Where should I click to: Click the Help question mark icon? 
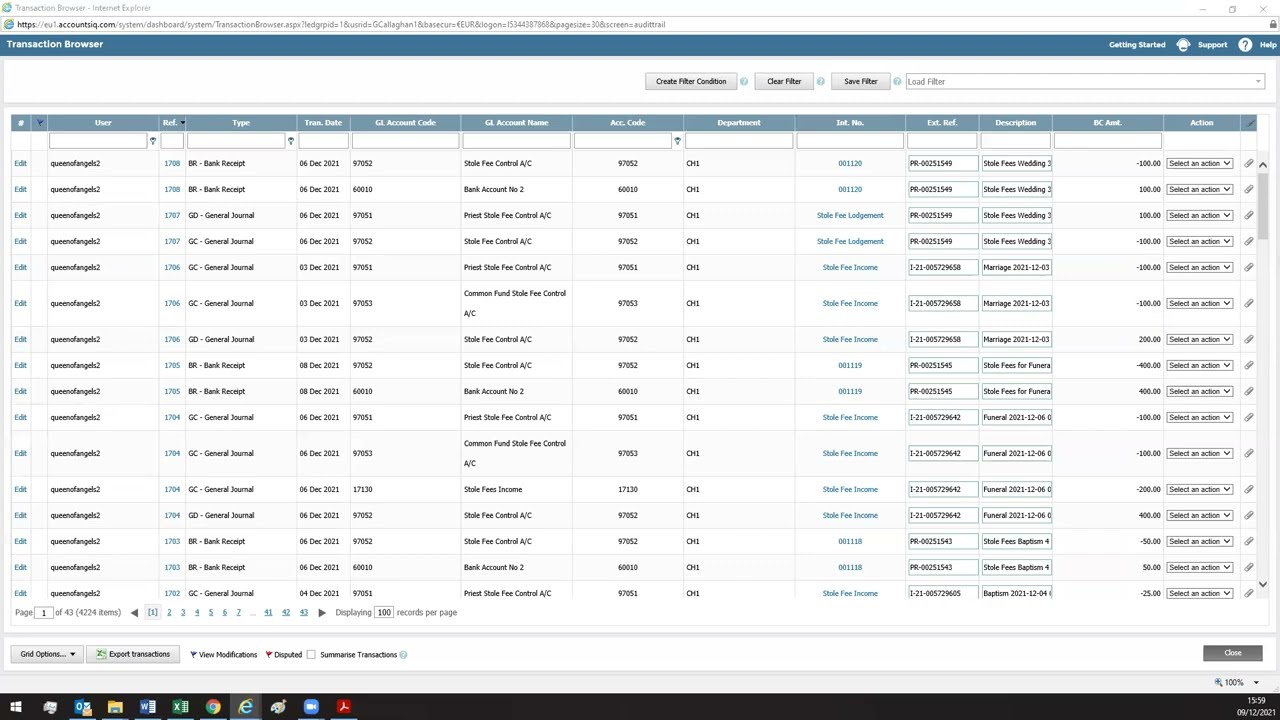tap(1244, 44)
